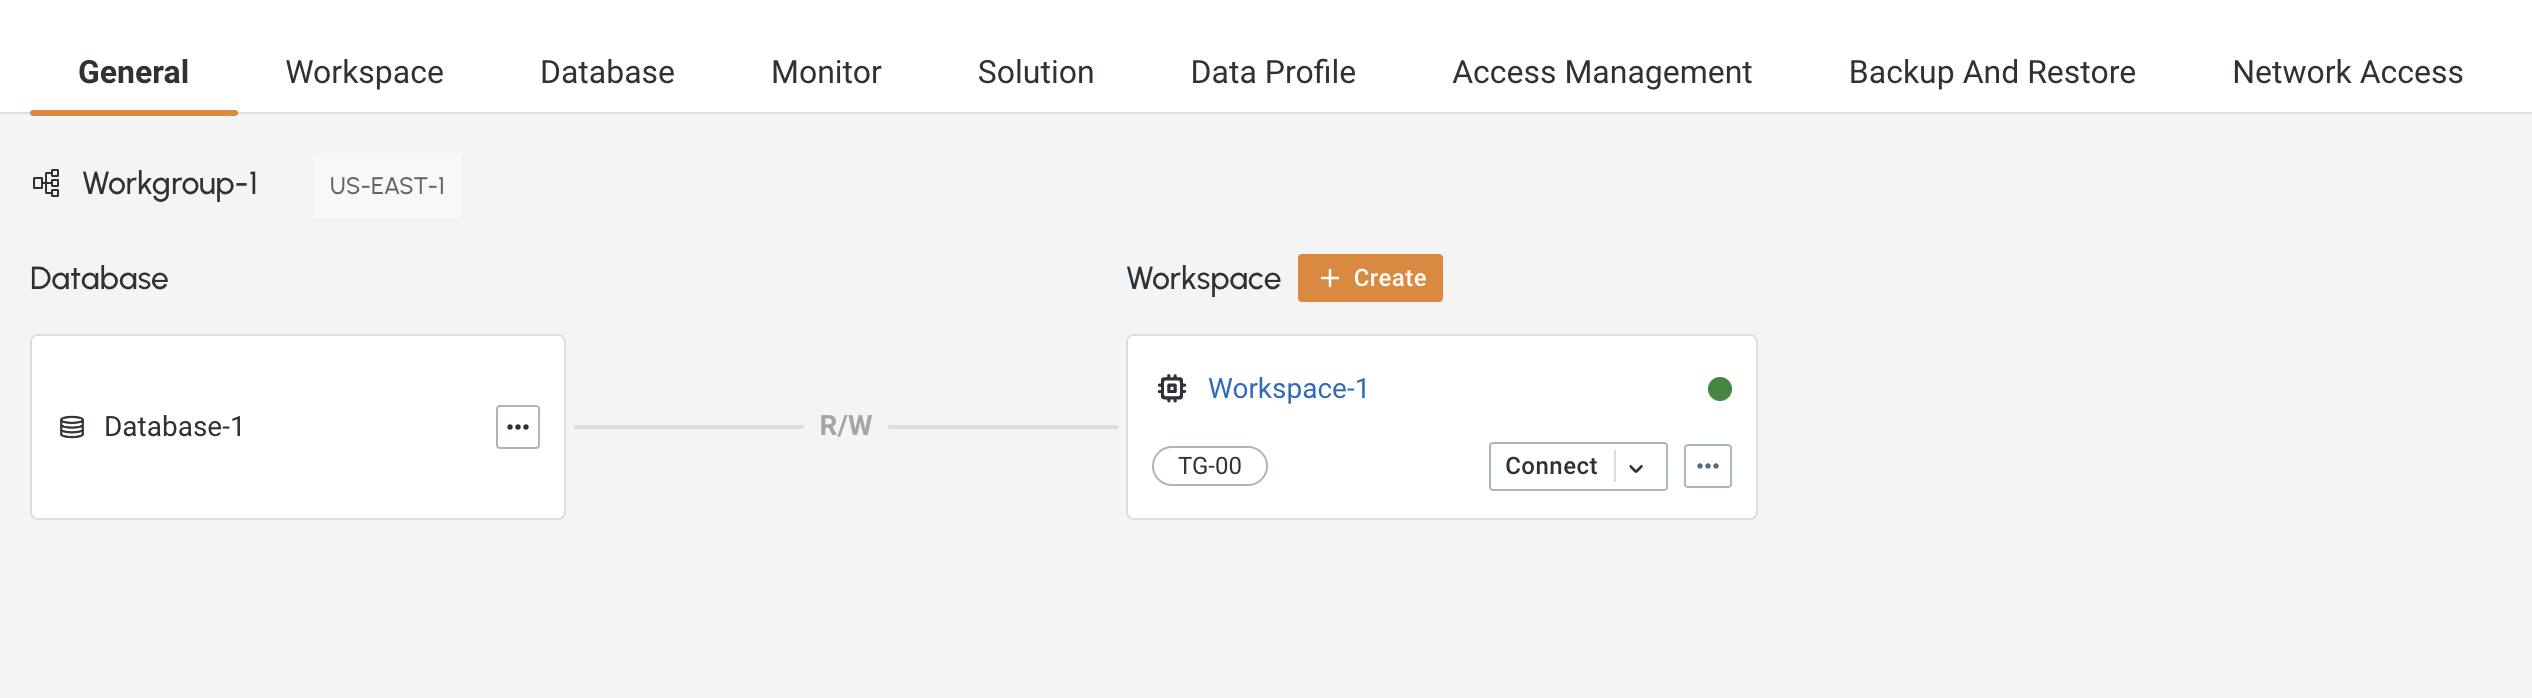Screen dimensions: 2532x698
Task: Click the R/W connection label
Action: (846, 426)
